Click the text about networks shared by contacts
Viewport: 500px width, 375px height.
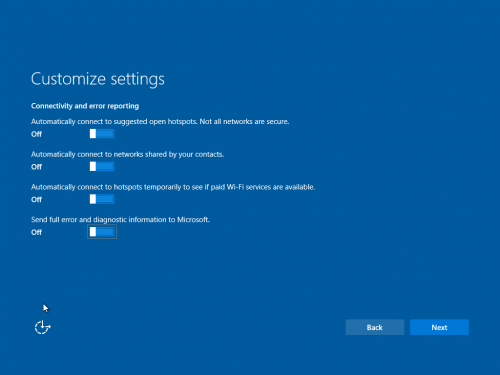[127, 154]
